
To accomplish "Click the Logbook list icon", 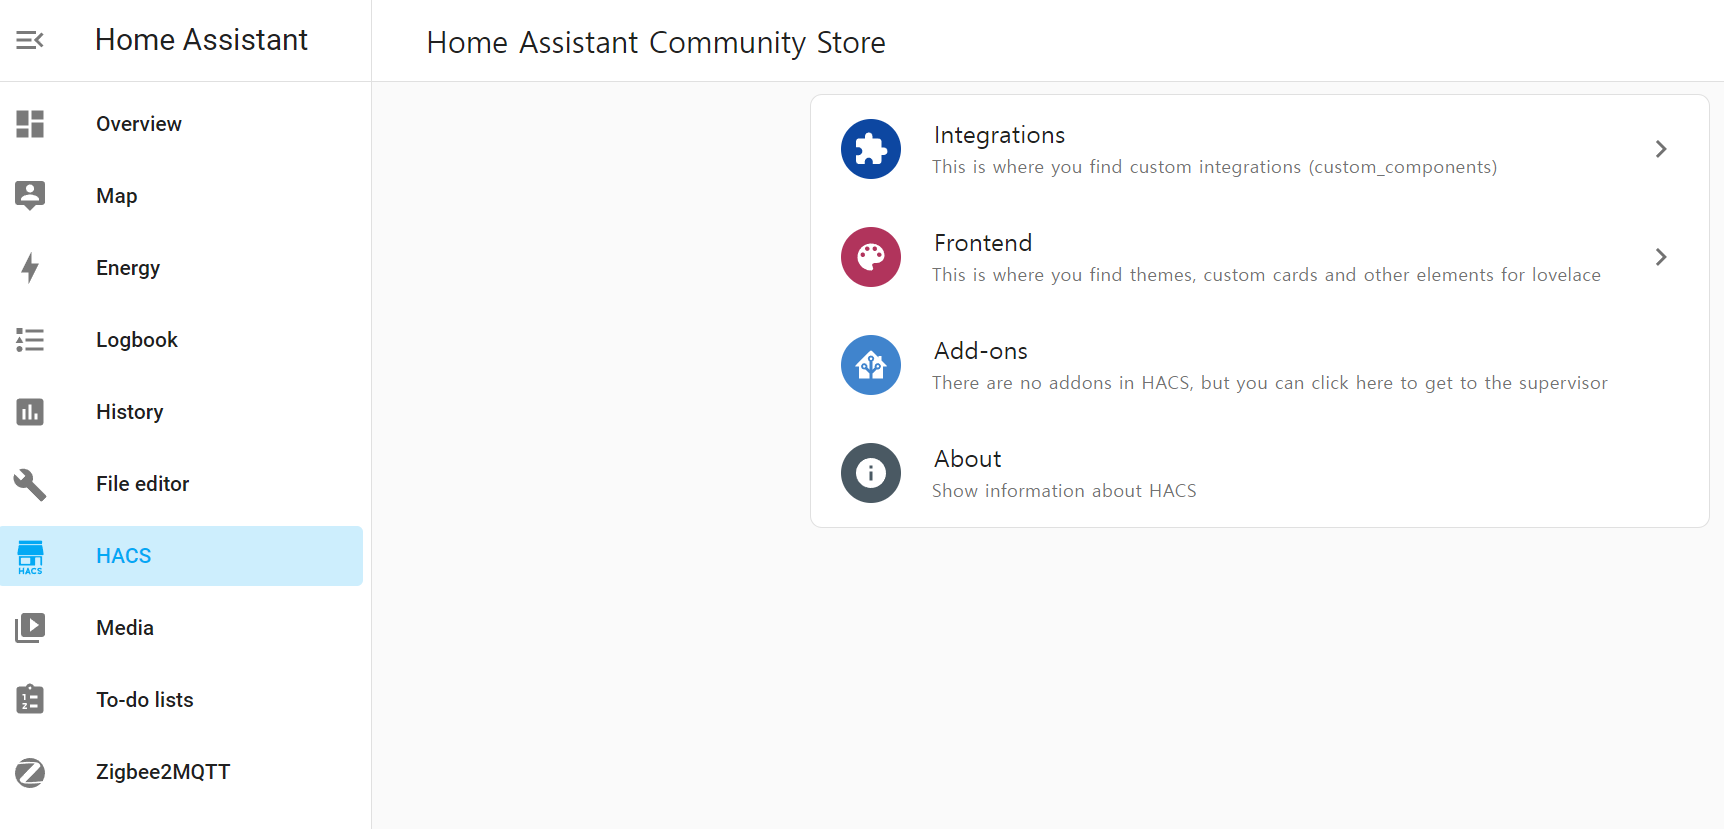I will [x=30, y=340].
